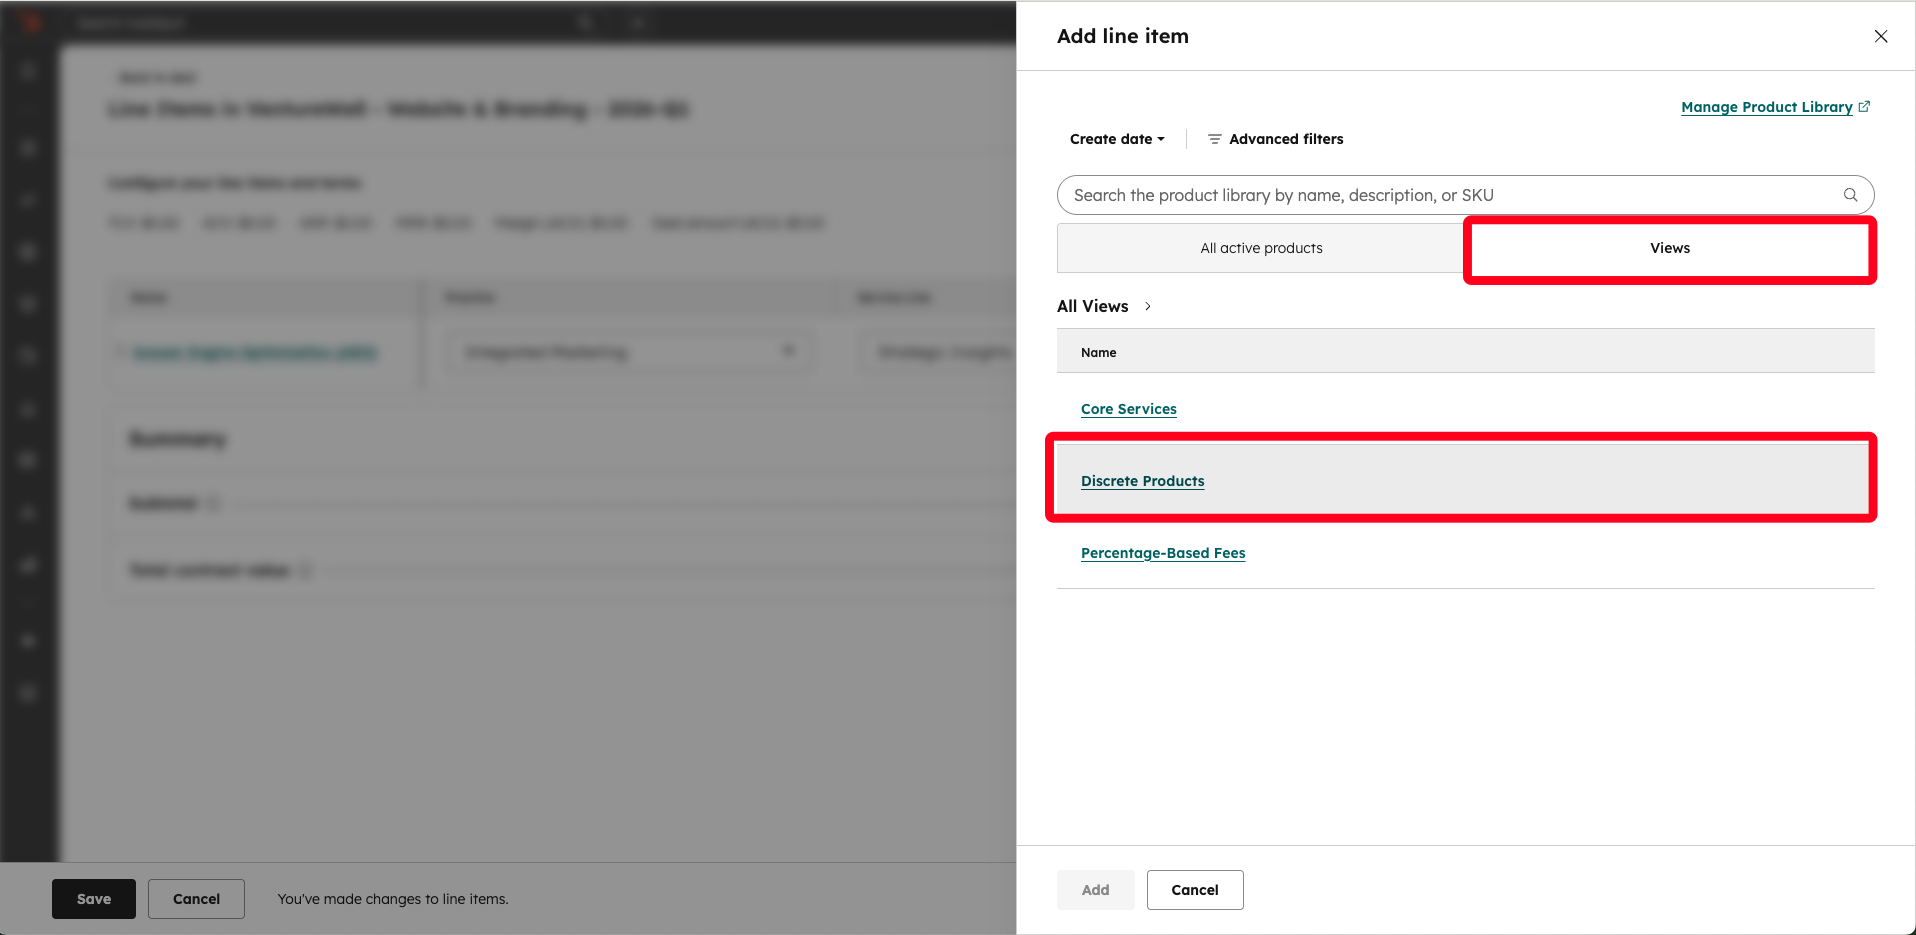
Task: Click the external link icon beside Manage Product Library
Action: [1864, 107]
